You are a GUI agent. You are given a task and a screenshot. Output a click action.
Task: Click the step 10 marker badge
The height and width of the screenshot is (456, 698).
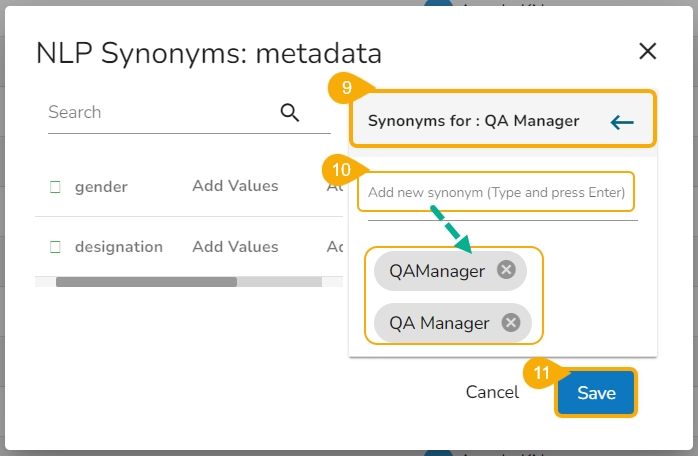point(341,169)
